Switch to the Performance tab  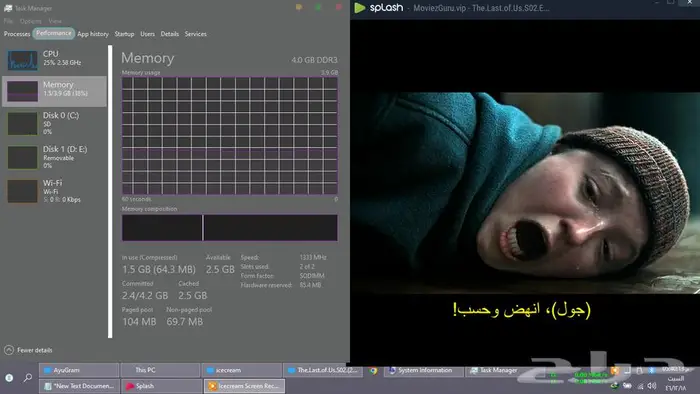[x=54, y=33]
